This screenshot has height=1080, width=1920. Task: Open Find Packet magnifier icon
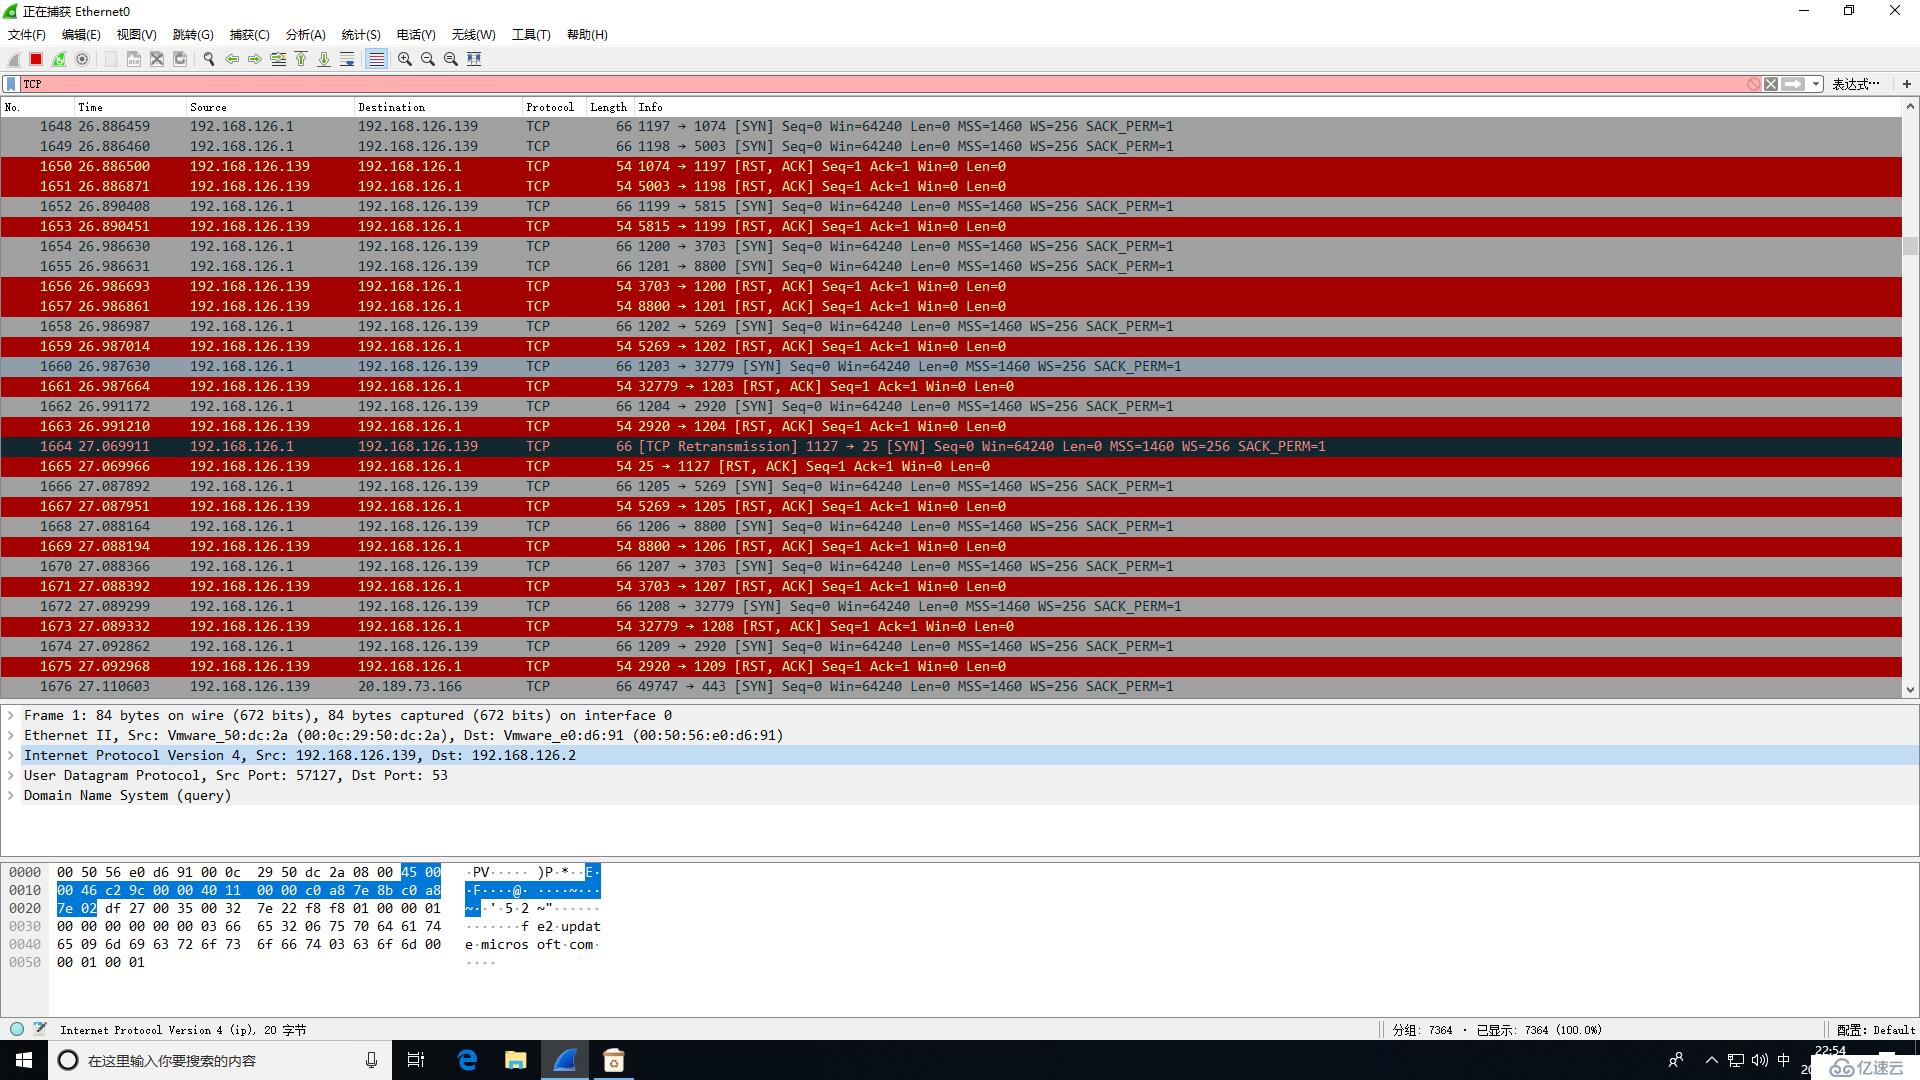[x=209, y=59]
